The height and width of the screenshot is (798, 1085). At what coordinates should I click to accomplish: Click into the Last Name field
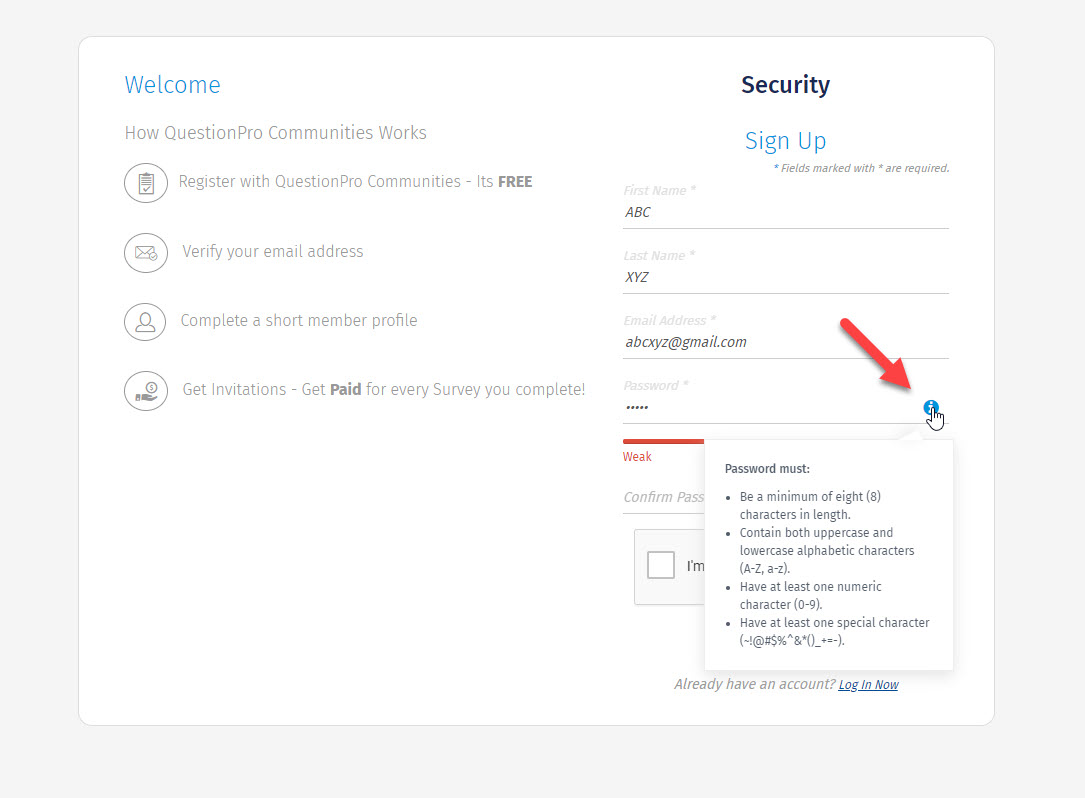[785, 277]
